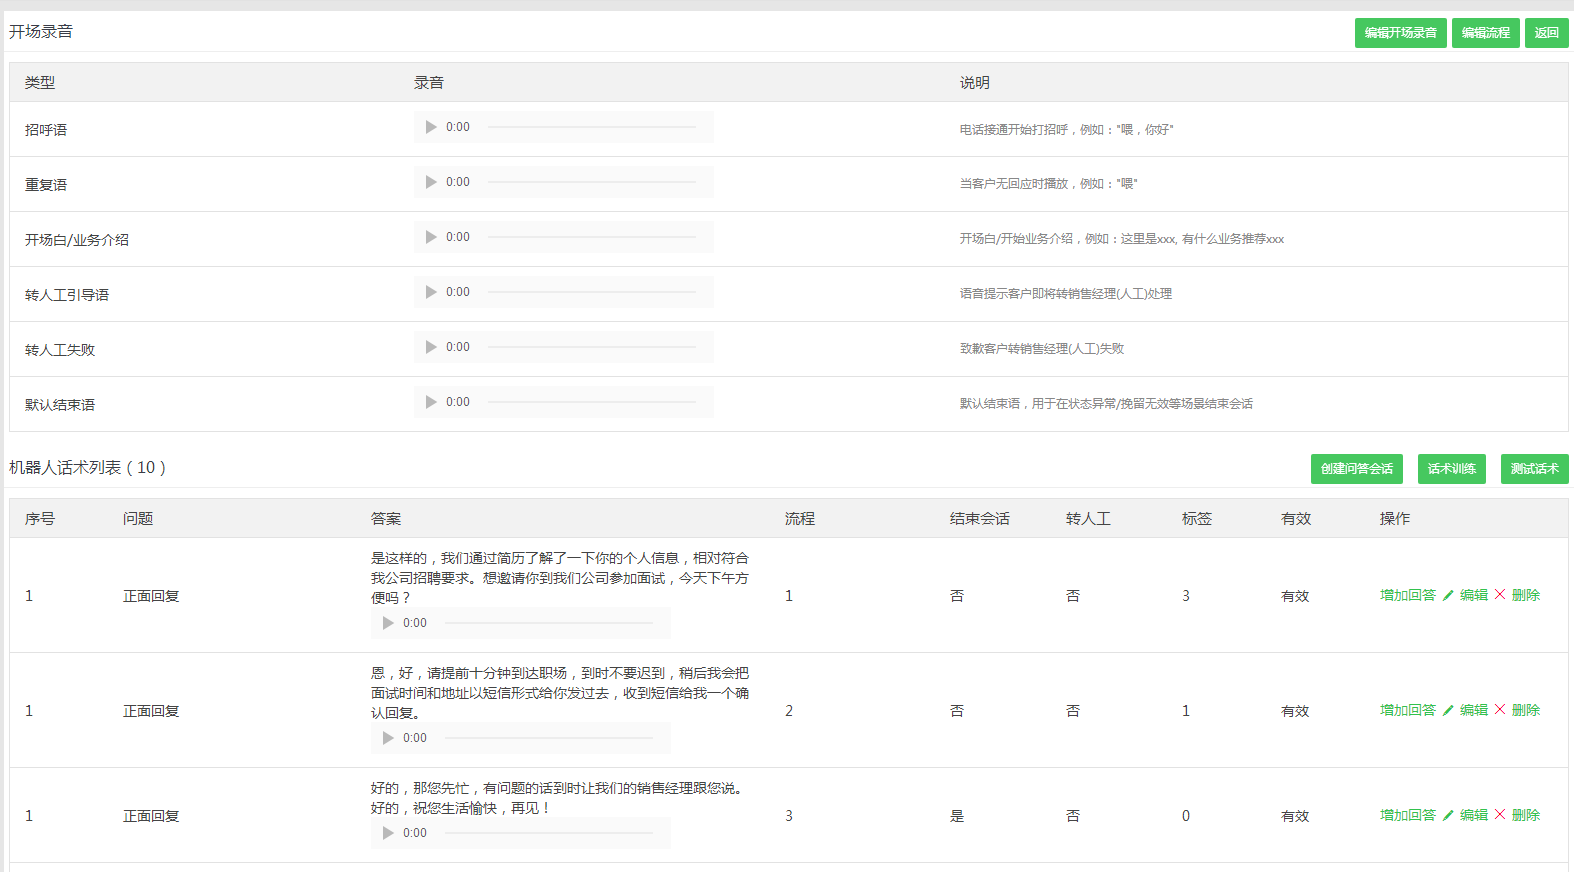The image size is (1574, 872).
Task: Seek the 招呼语 audio progress bar
Action: click(x=591, y=127)
